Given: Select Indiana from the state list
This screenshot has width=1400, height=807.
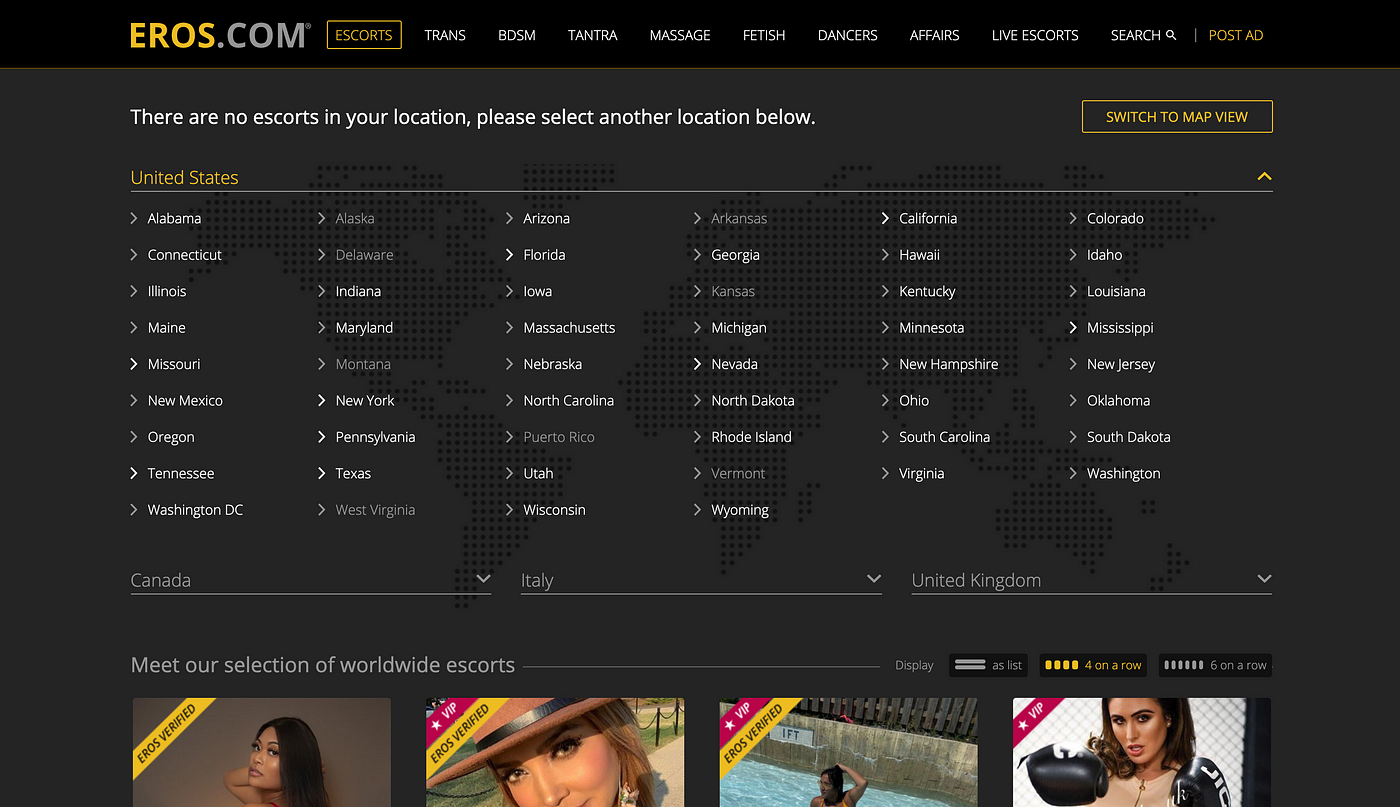Looking at the screenshot, I should click(358, 291).
